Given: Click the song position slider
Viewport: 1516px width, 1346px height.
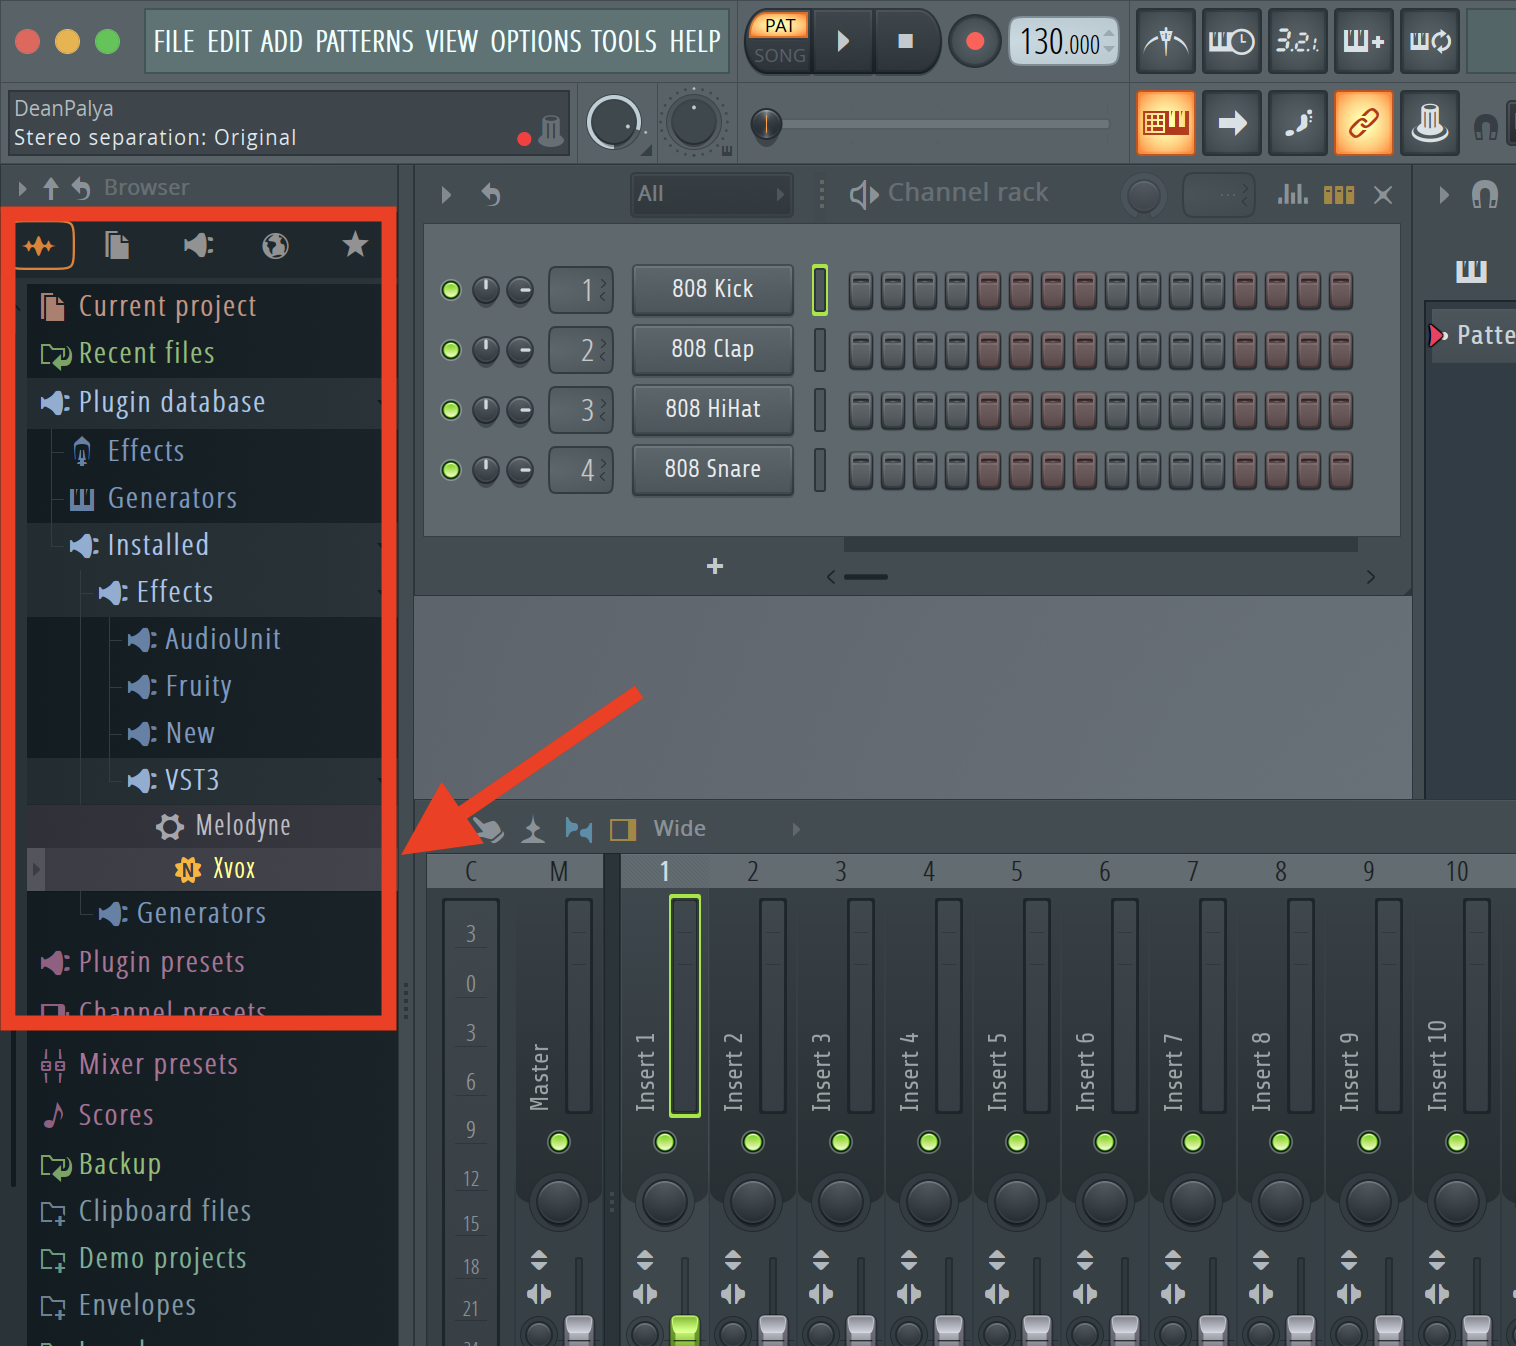Looking at the screenshot, I should click(x=932, y=124).
